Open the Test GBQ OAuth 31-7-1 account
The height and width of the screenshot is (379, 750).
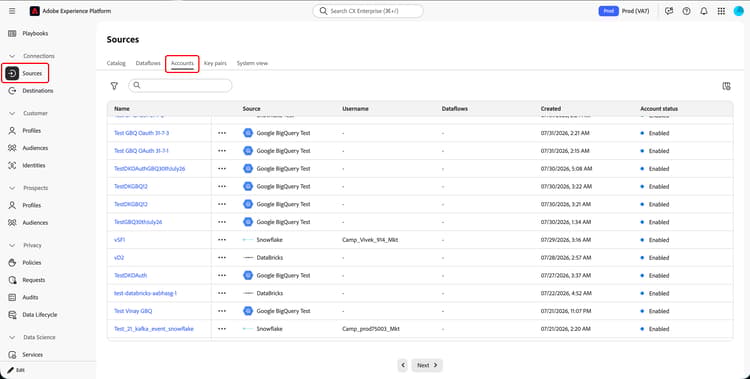[x=141, y=151]
